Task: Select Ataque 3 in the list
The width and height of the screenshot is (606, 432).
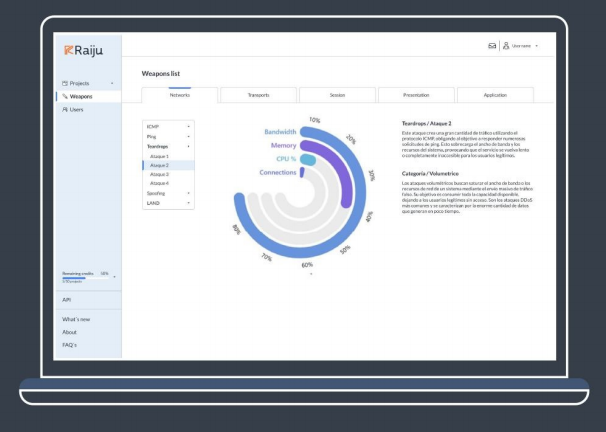Action: (x=159, y=175)
